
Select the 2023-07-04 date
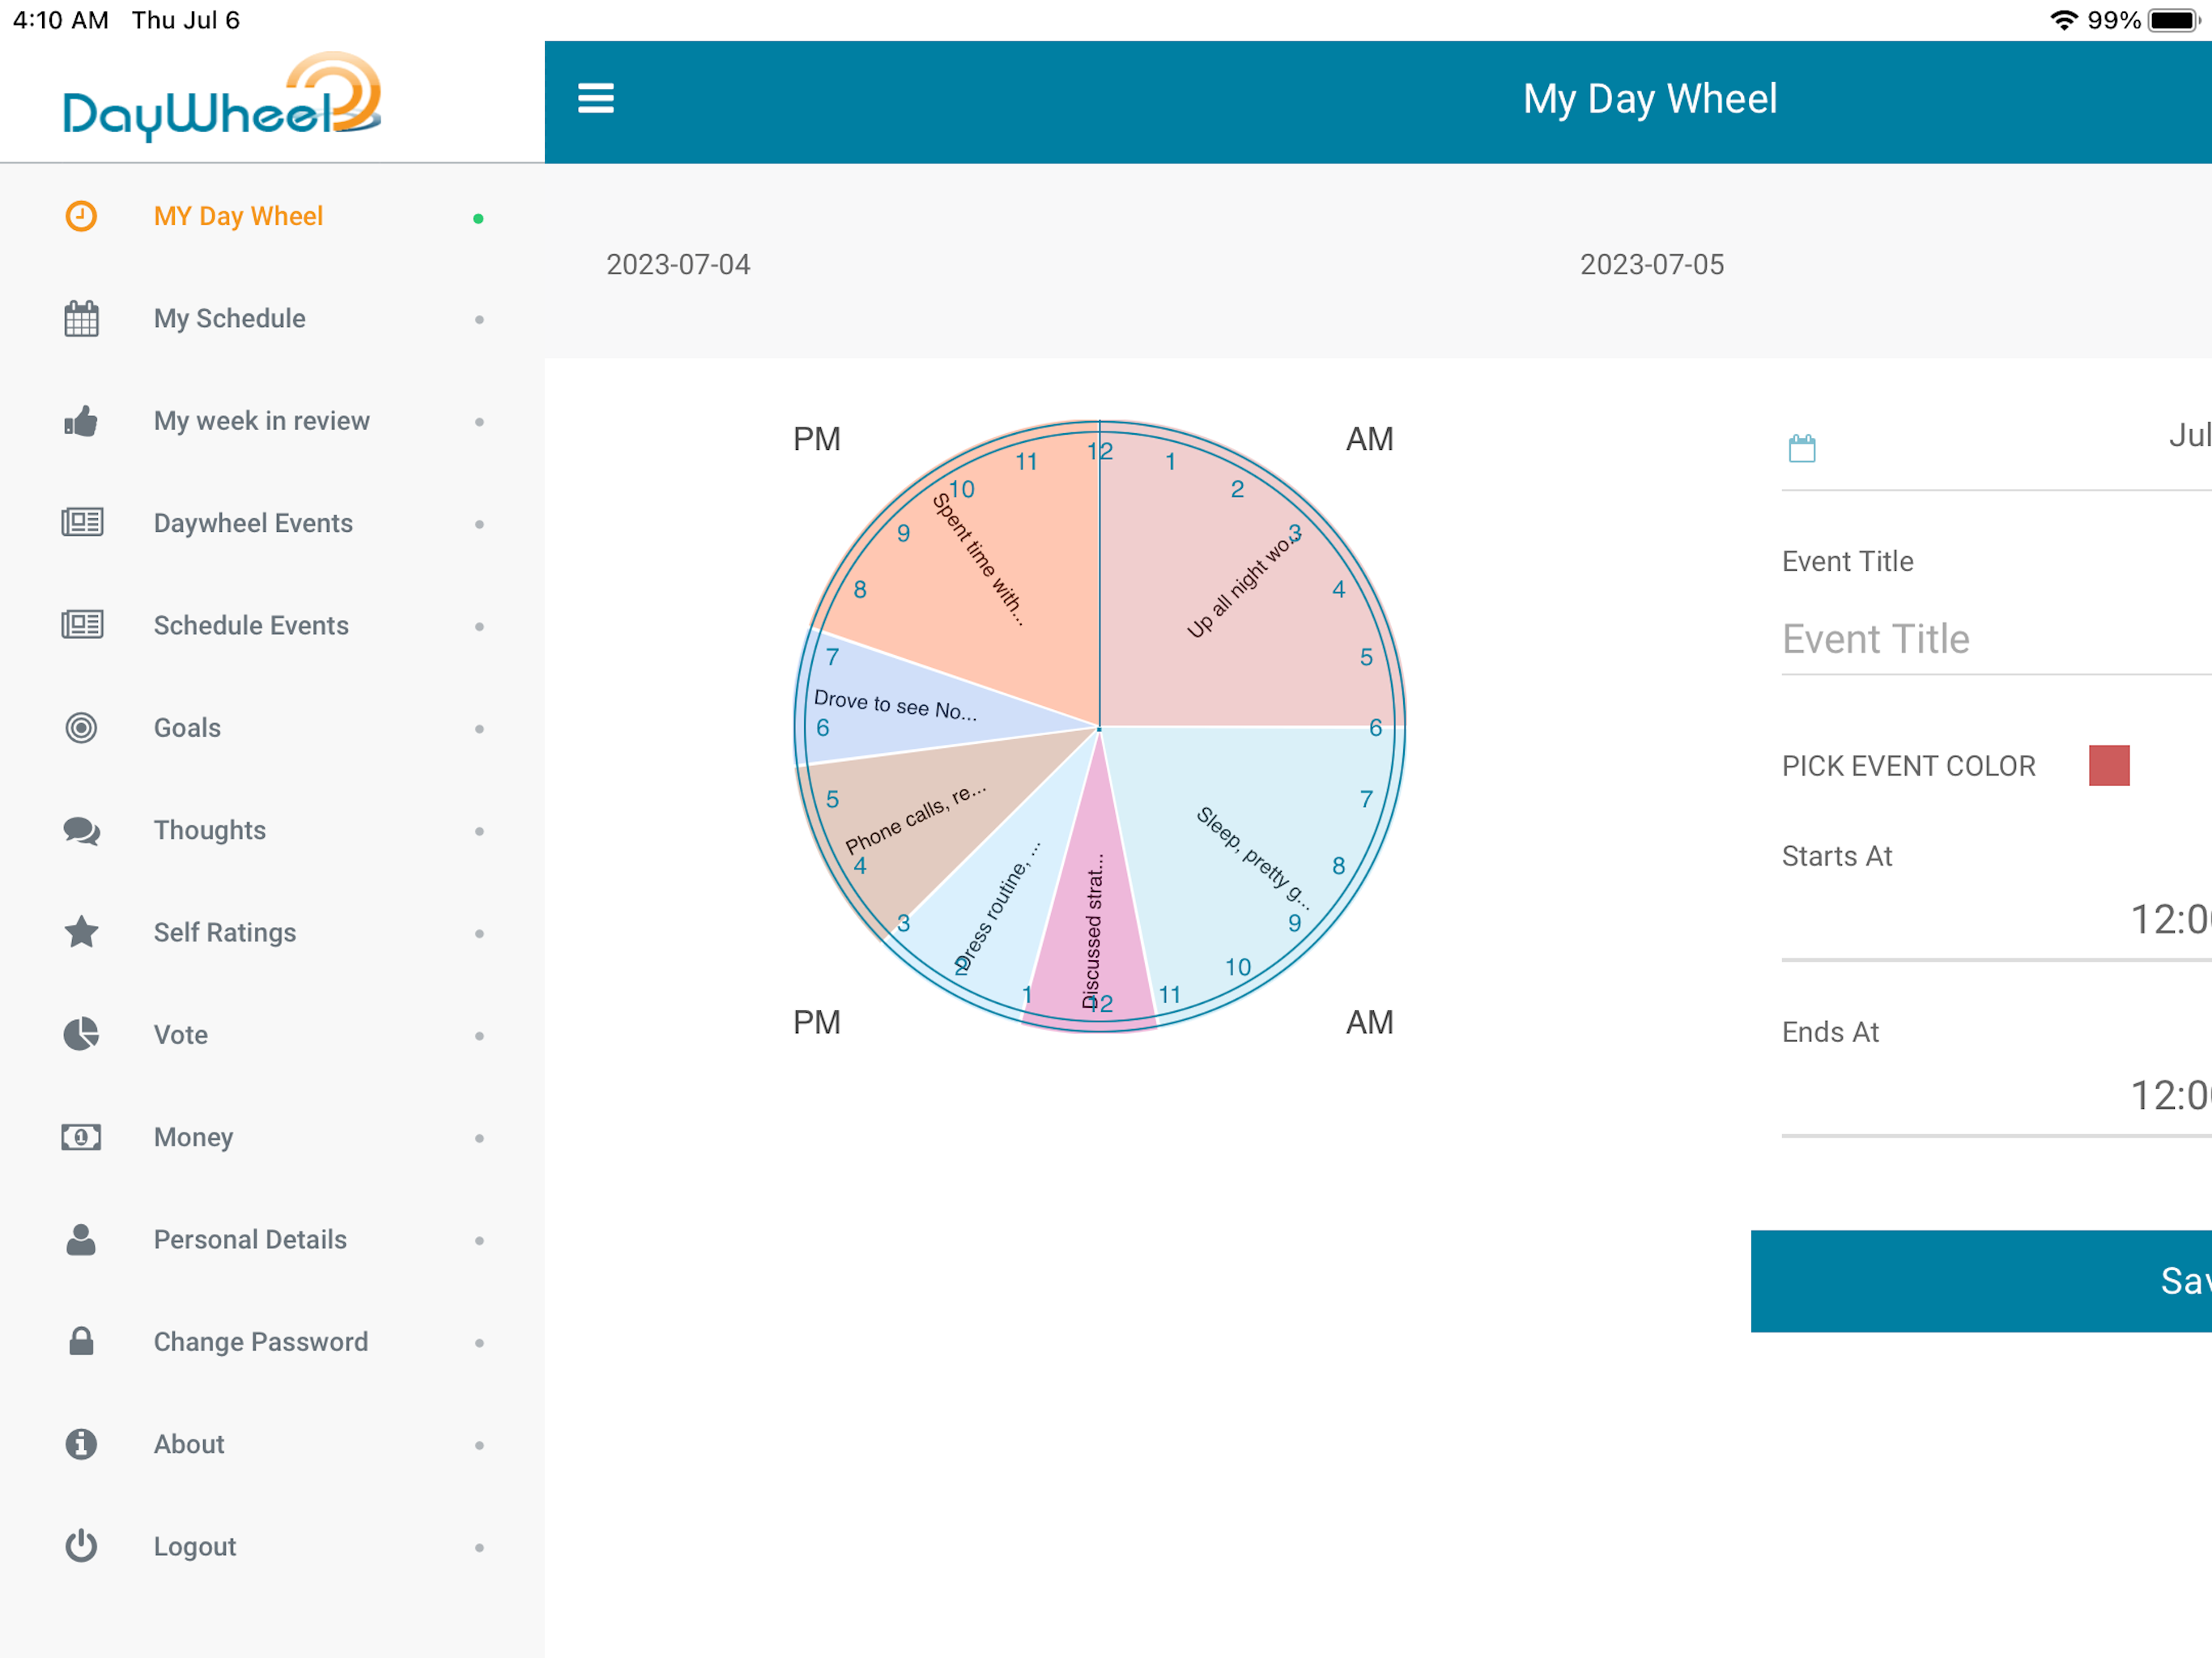point(678,265)
